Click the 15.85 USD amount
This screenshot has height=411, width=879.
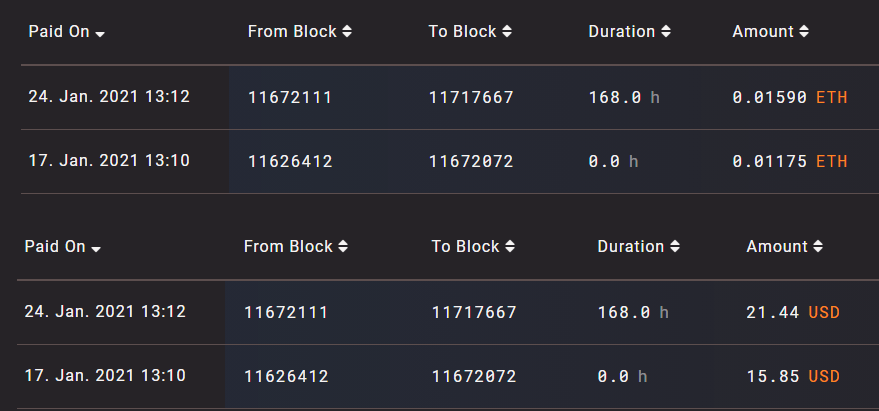point(792,377)
